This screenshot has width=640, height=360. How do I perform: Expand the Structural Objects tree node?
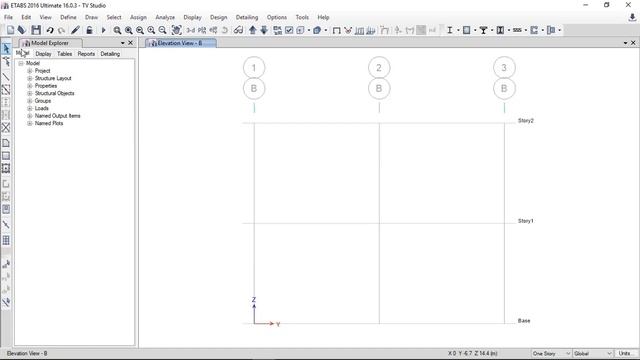(29, 93)
